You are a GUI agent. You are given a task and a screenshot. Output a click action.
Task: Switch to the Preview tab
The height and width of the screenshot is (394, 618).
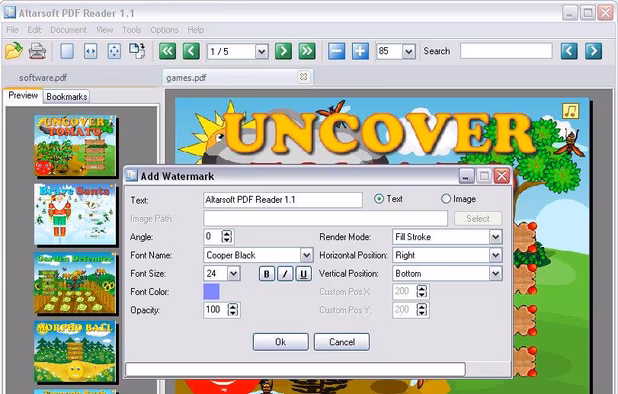[x=23, y=95]
